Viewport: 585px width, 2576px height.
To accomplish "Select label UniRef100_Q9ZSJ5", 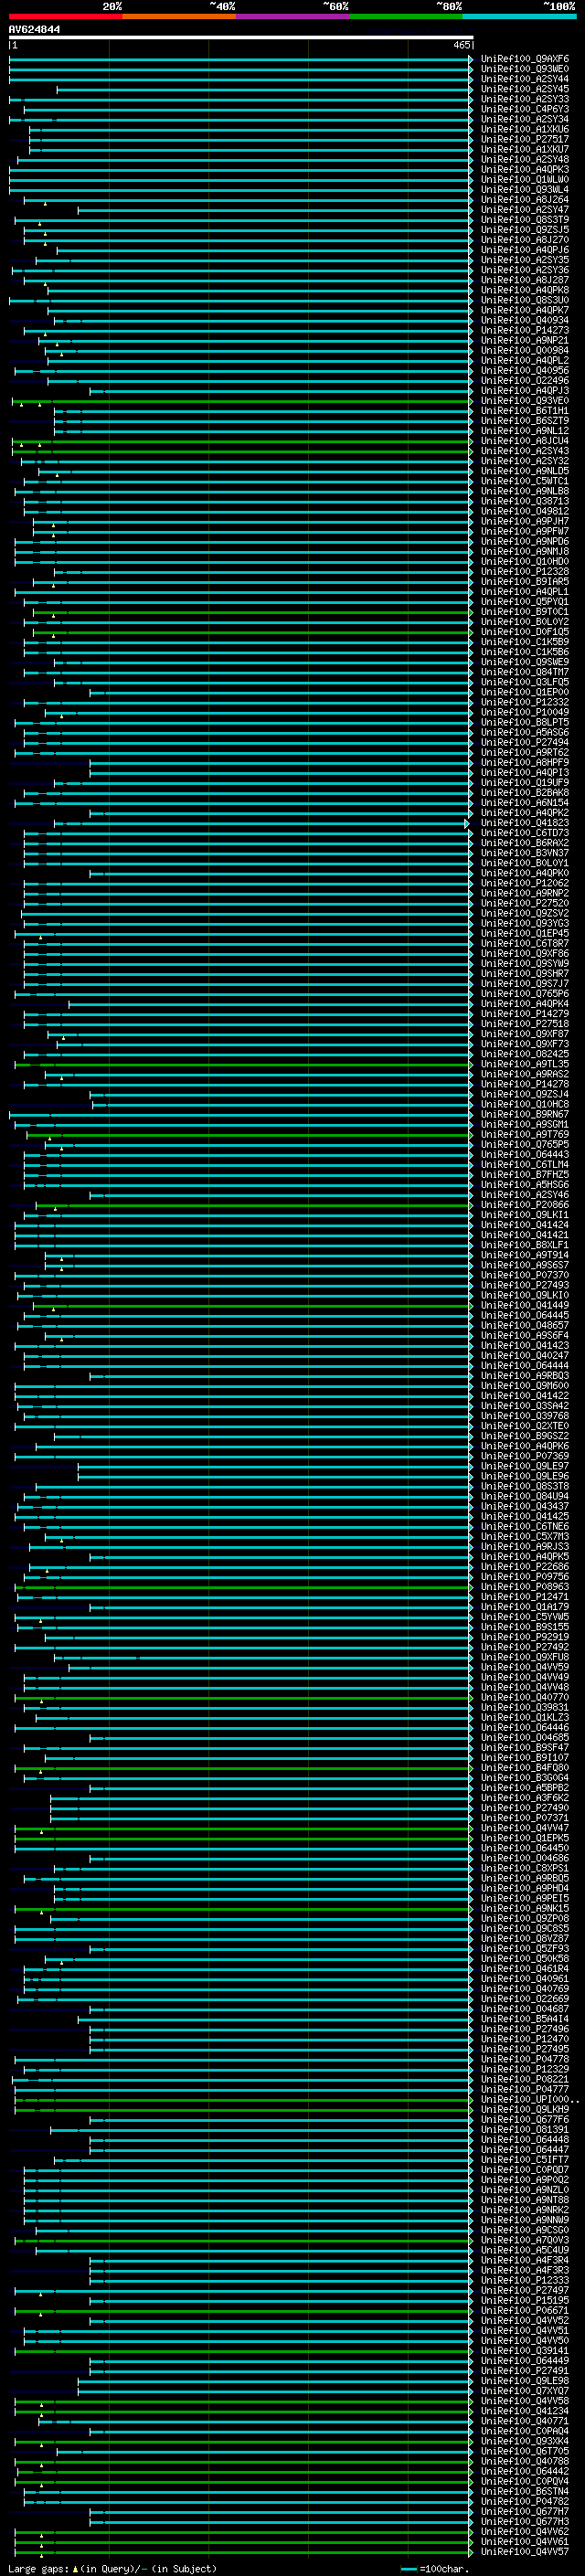I will tap(525, 230).
